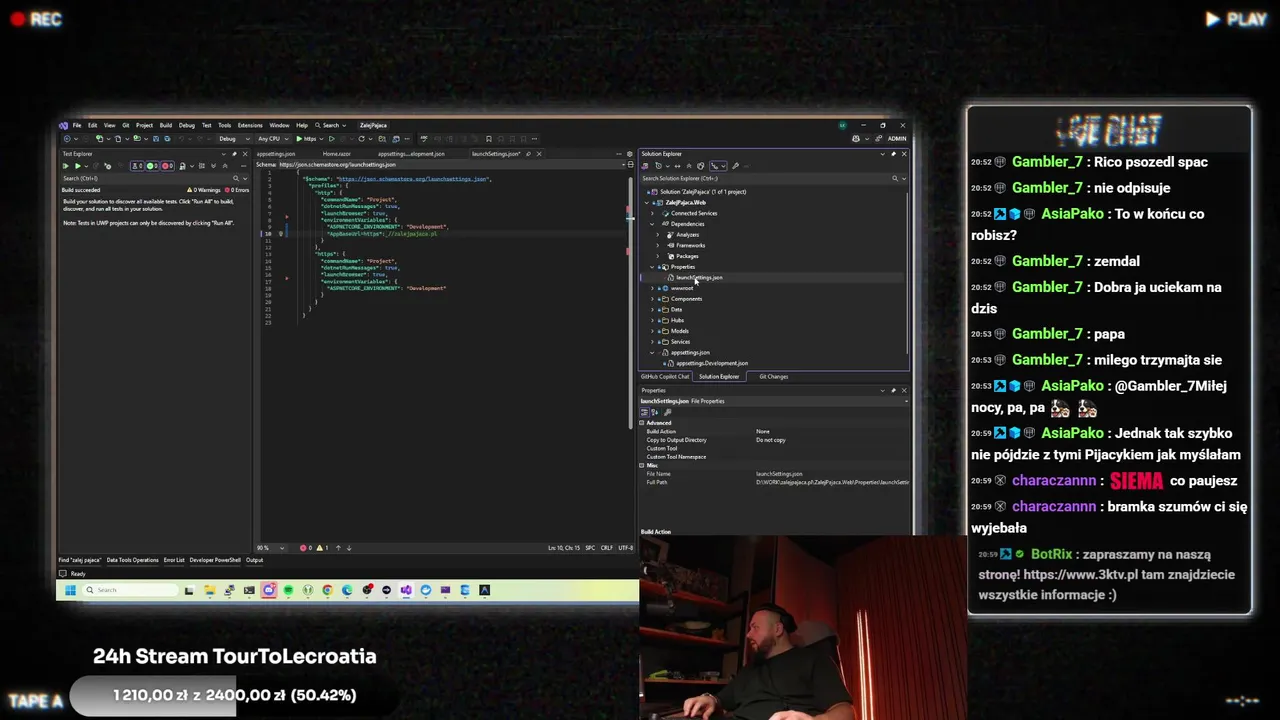1280x720 pixels.
Task: Click the search magnifier in Test Explorer
Action: click(x=236, y=178)
